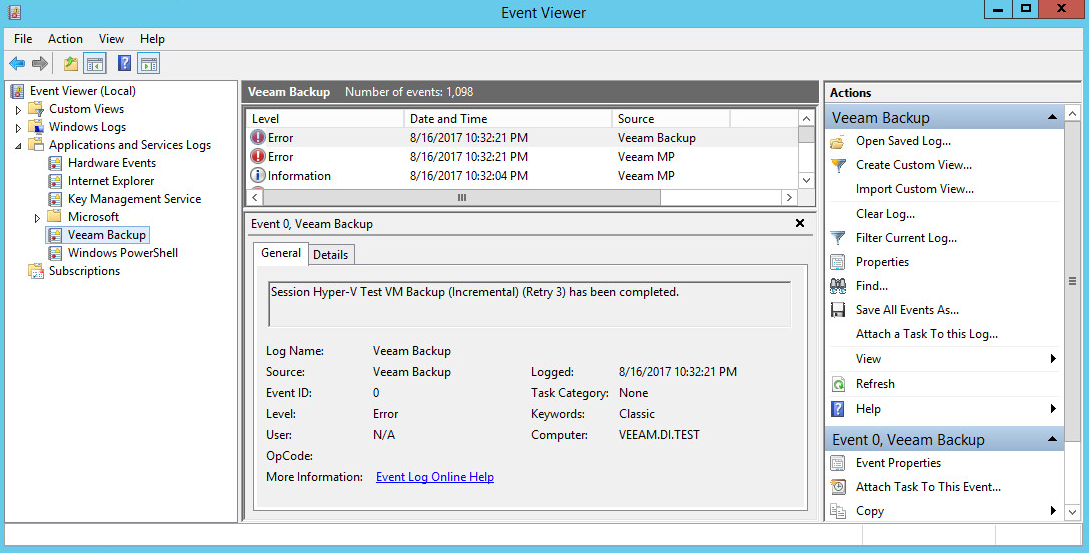Screen dimensions: 1089x553
Task: Click the Event Properties icon in Actions
Action: 838,463
